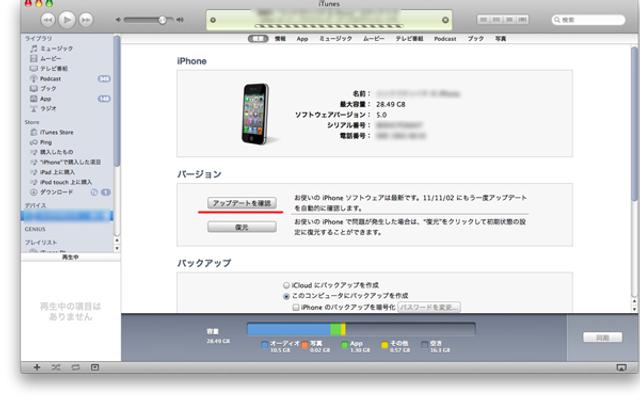Switch to the ブック tab

(x=476, y=39)
